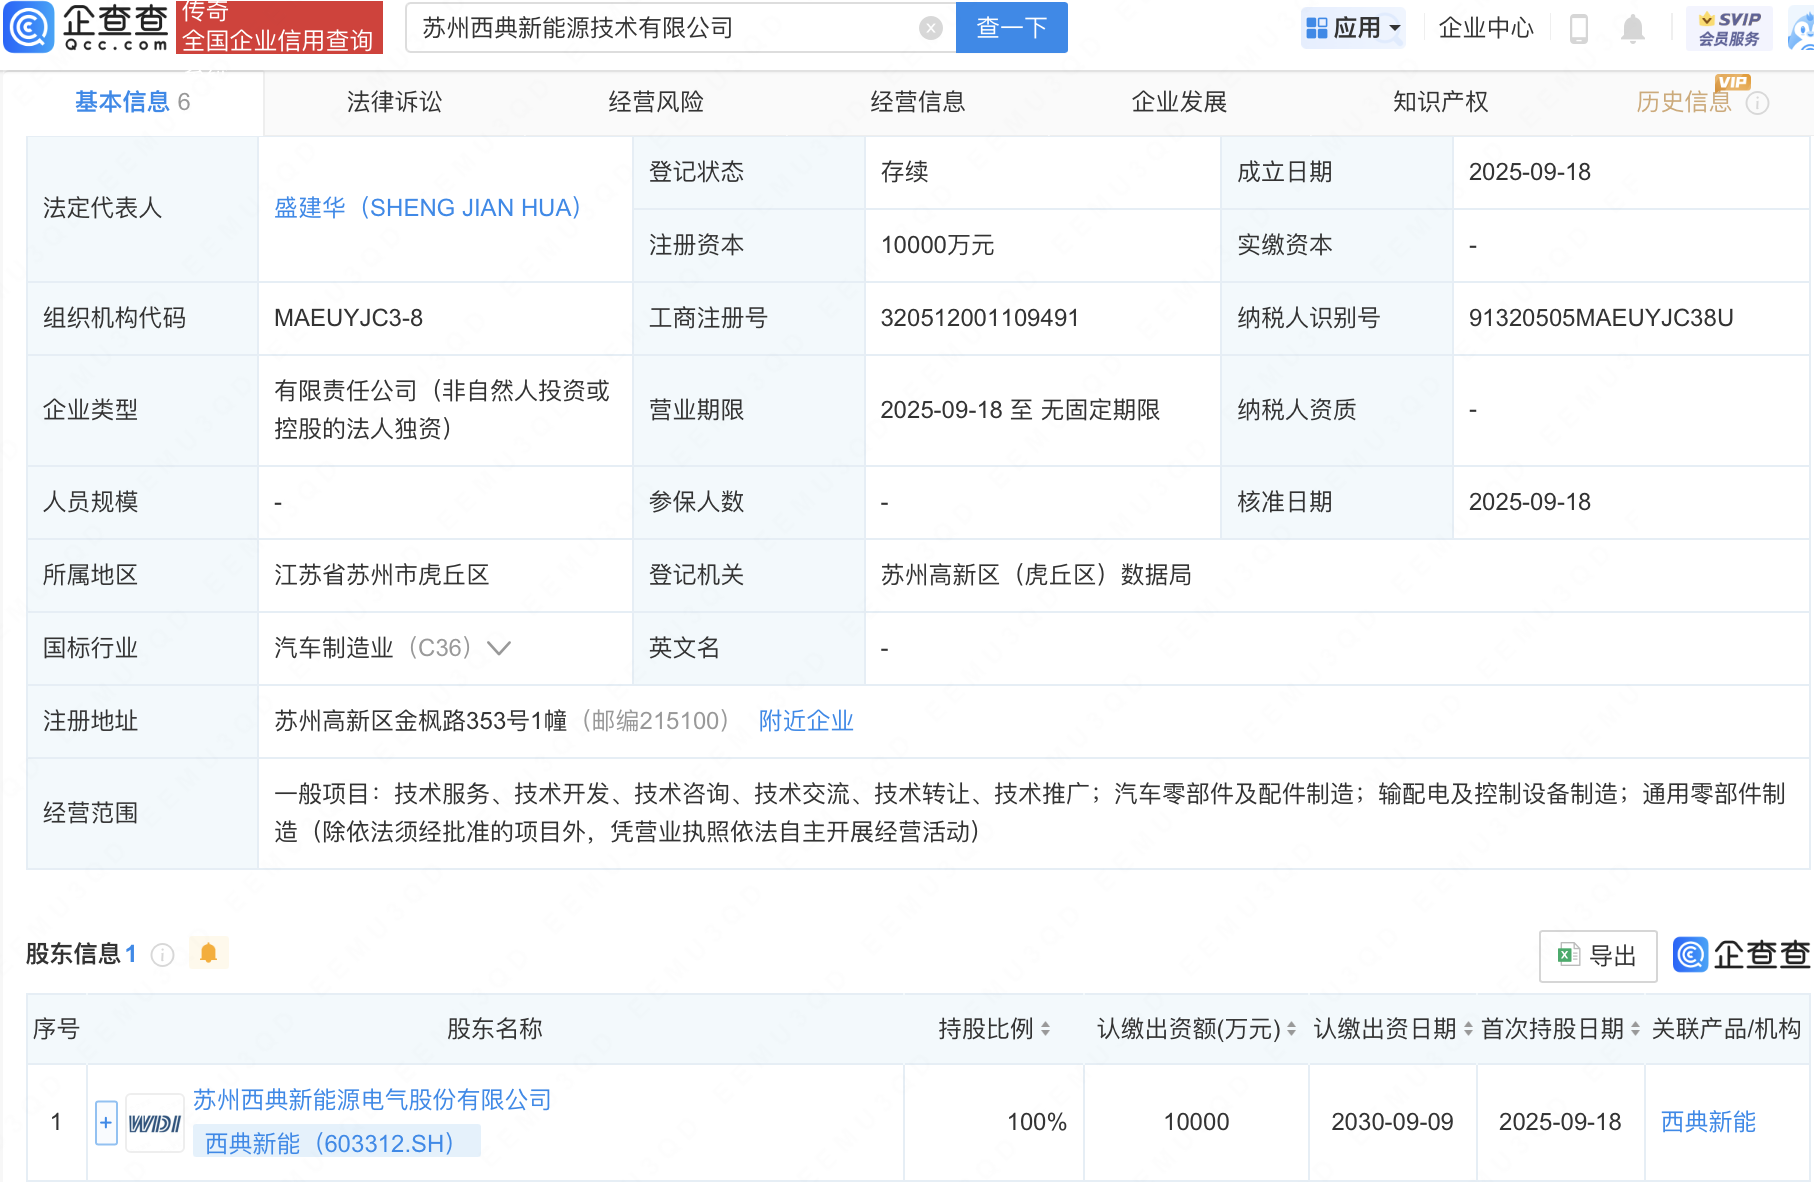
Task: Click the 传奇 全国企业信用查询 red banner
Action: point(280,27)
